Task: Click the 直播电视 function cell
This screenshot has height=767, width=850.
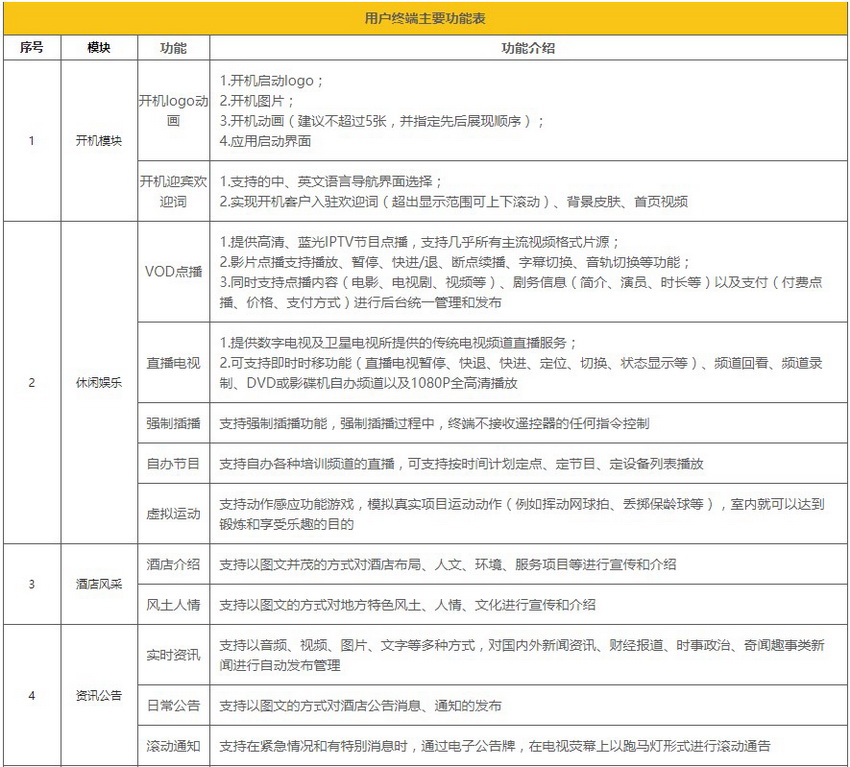Action: [173, 363]
